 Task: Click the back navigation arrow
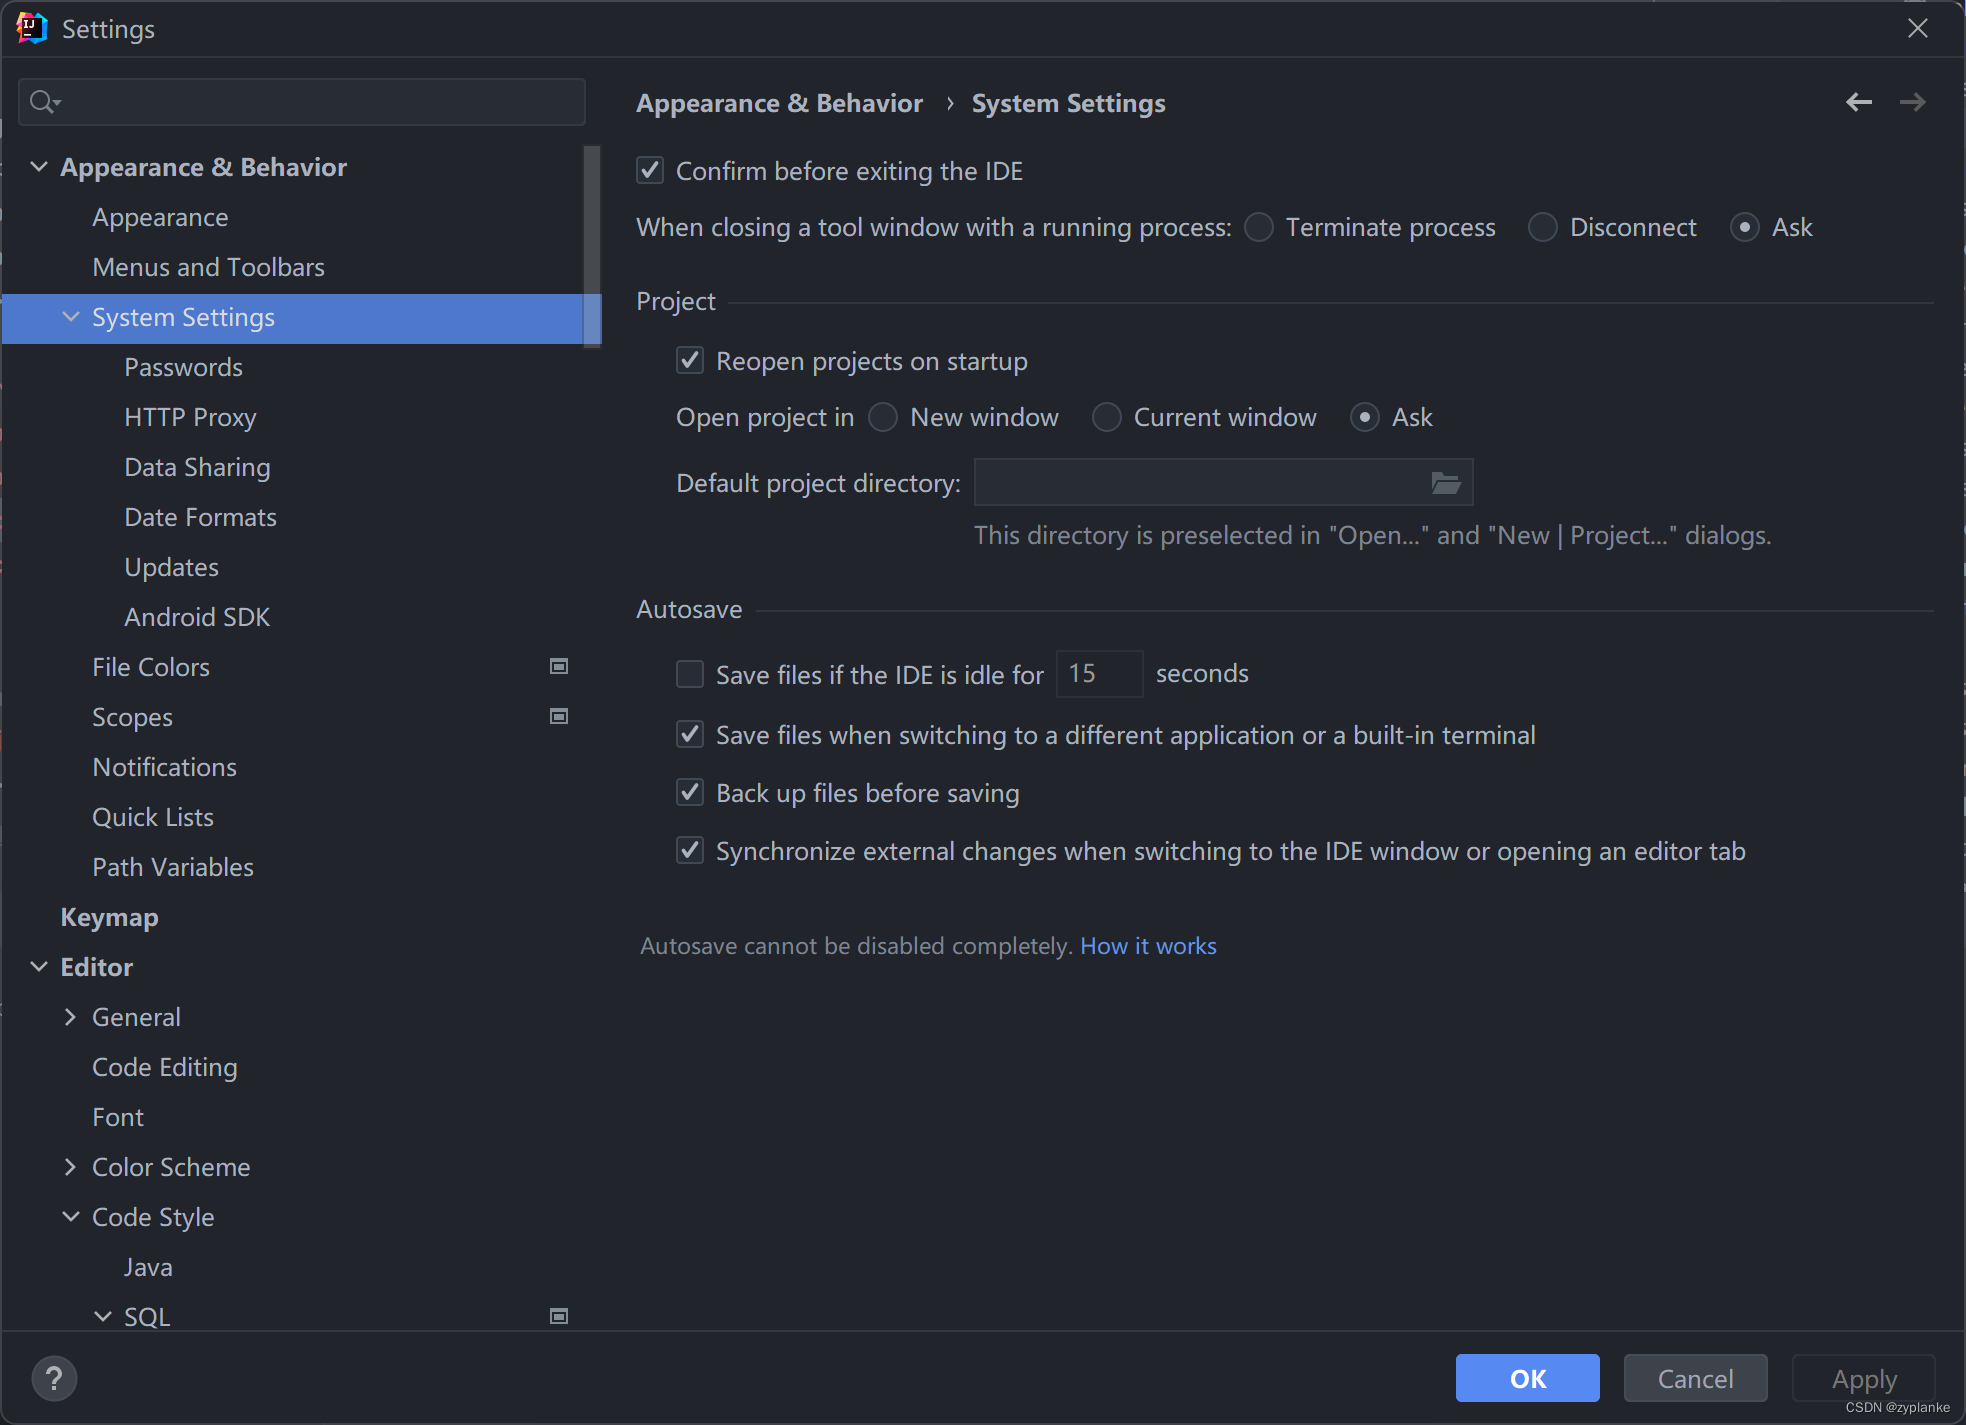coord(1859,102)
